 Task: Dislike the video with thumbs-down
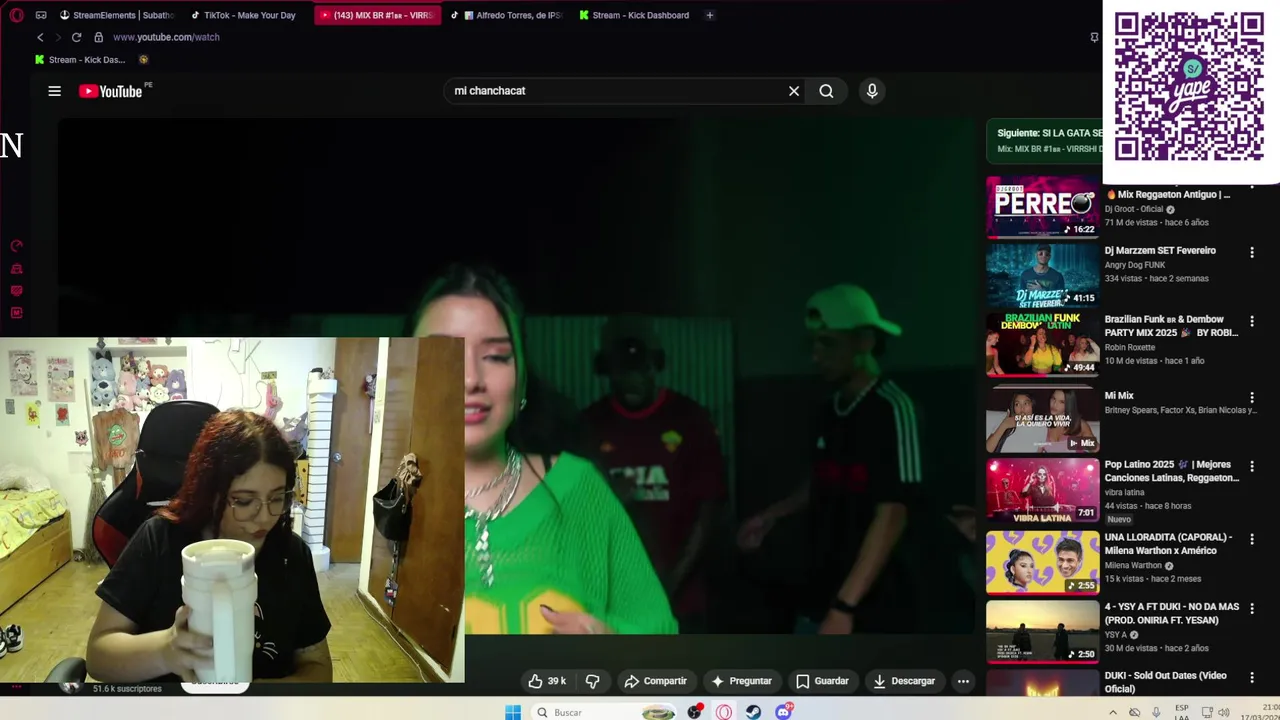[592, 681]
